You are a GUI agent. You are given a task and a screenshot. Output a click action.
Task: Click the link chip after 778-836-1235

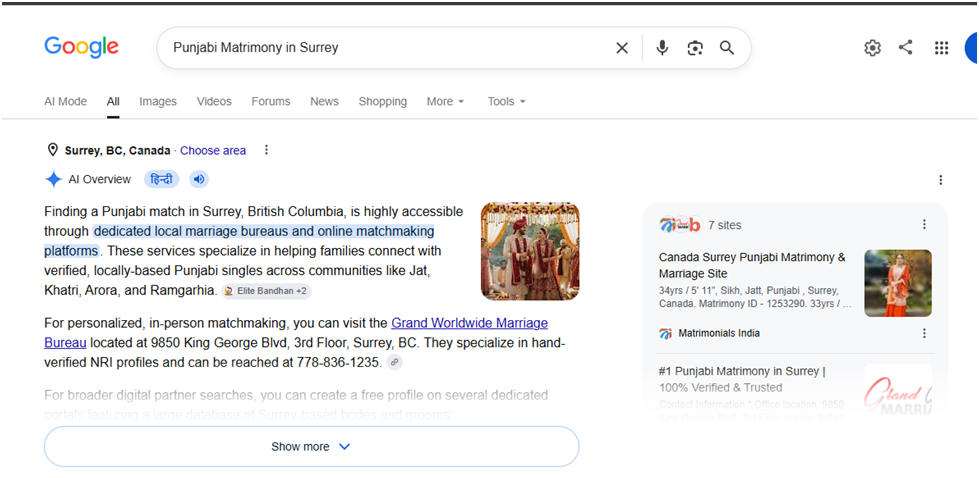[x=395, y=362]
